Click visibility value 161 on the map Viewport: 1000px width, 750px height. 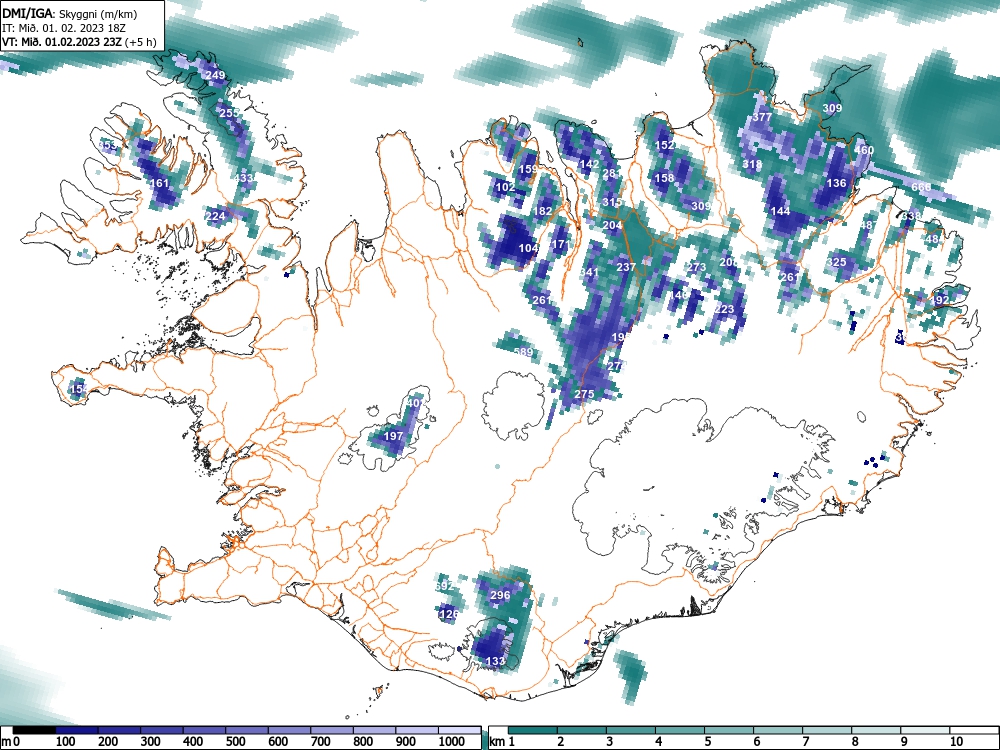click(159, 183)
